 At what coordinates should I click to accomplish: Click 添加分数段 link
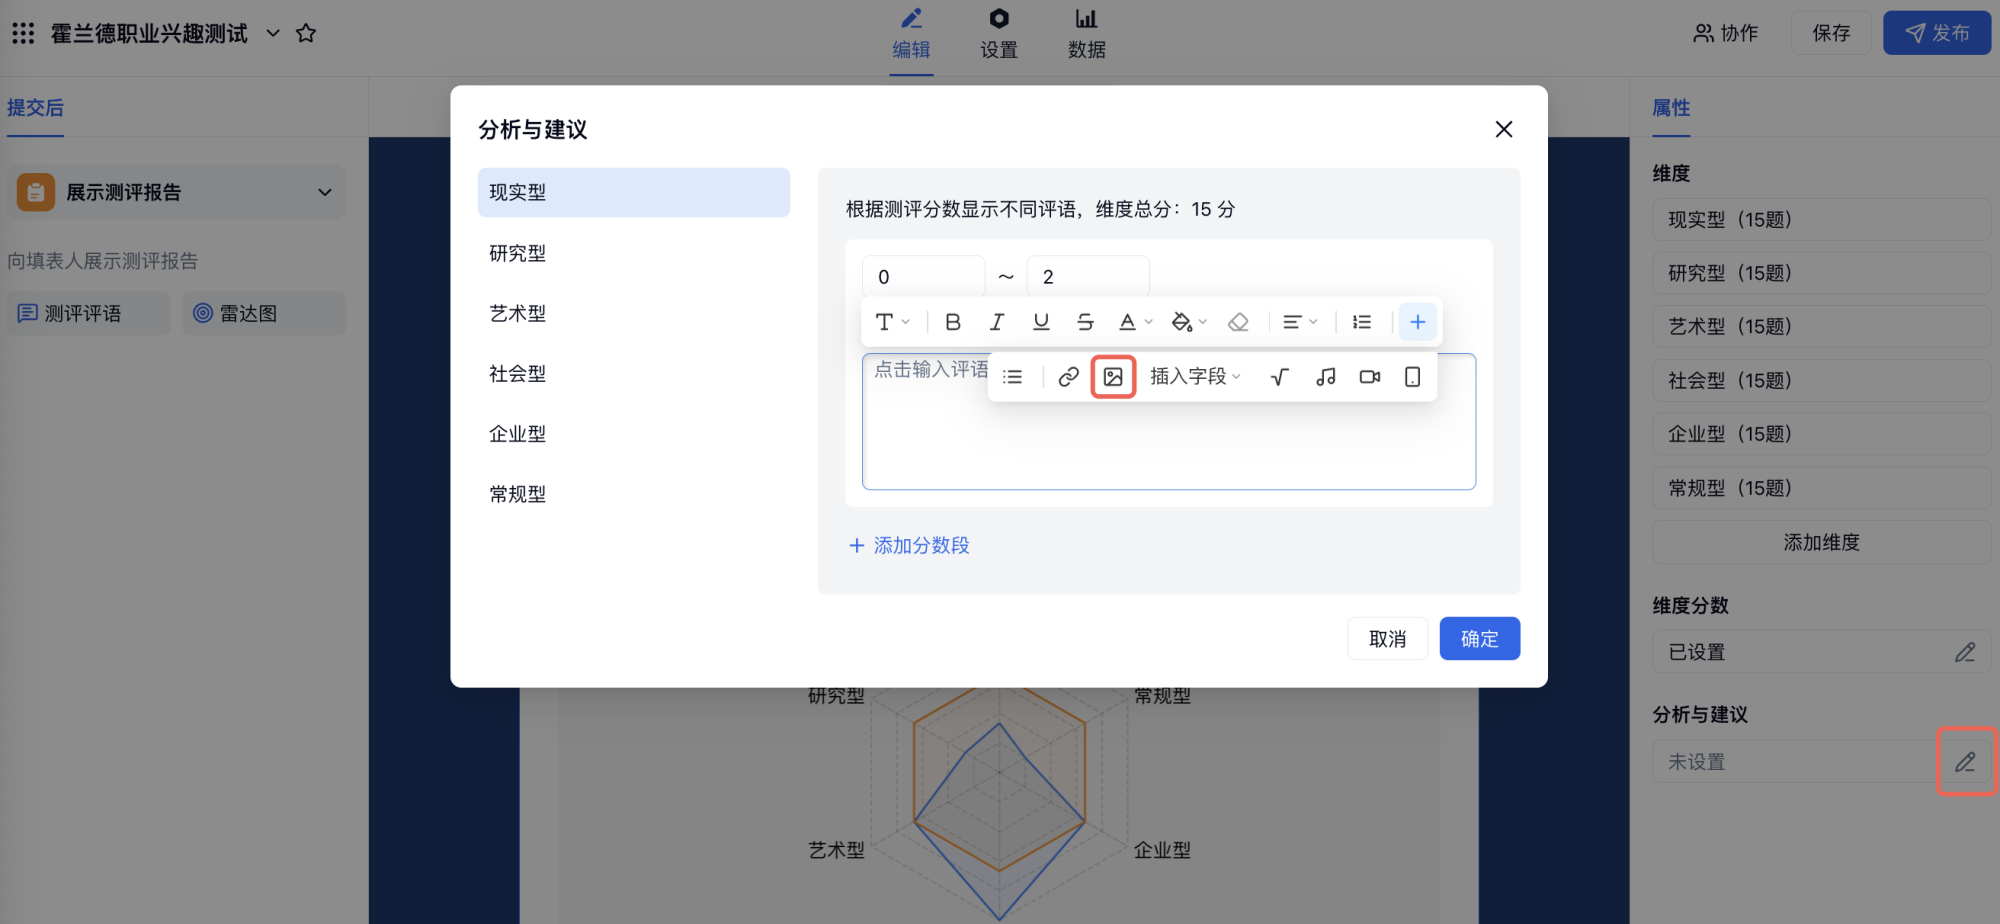(x=909, y=545)
